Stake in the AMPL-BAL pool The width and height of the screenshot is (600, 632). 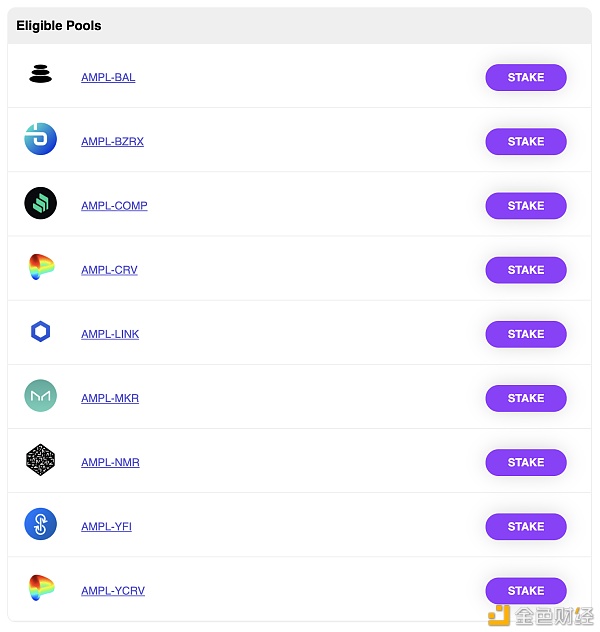tap(526, 77)
